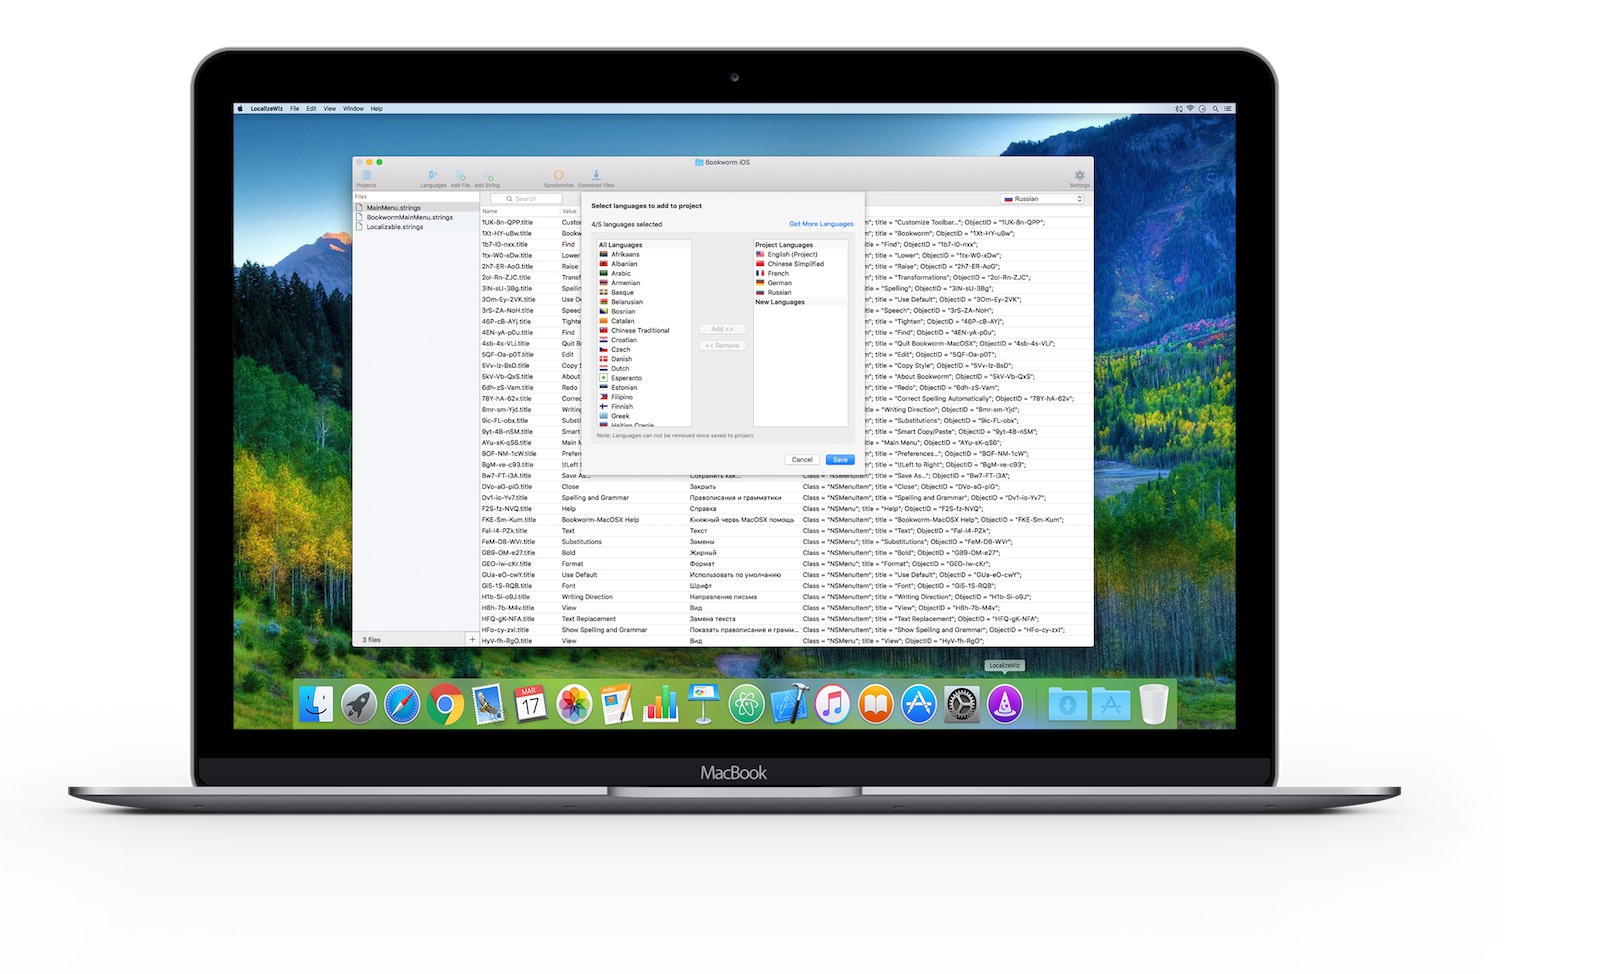Open the Russian language dropdown

point(1042,199)
